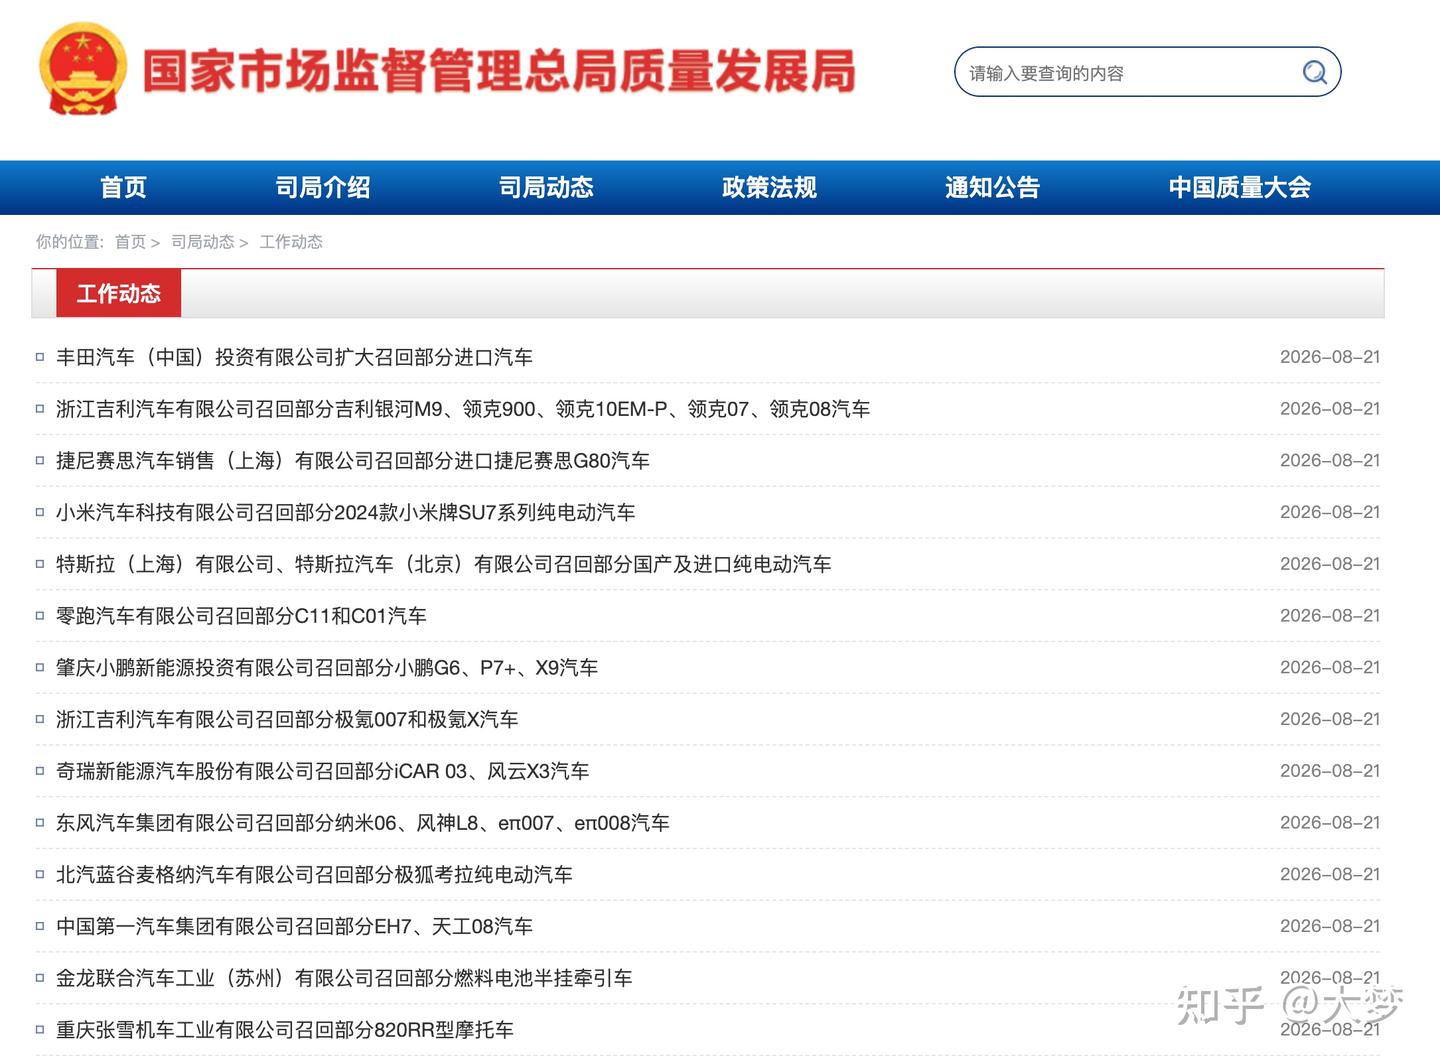The image size is (1440, 1064).
Task: Click the national emblem logo
Action: coord(83,70)
